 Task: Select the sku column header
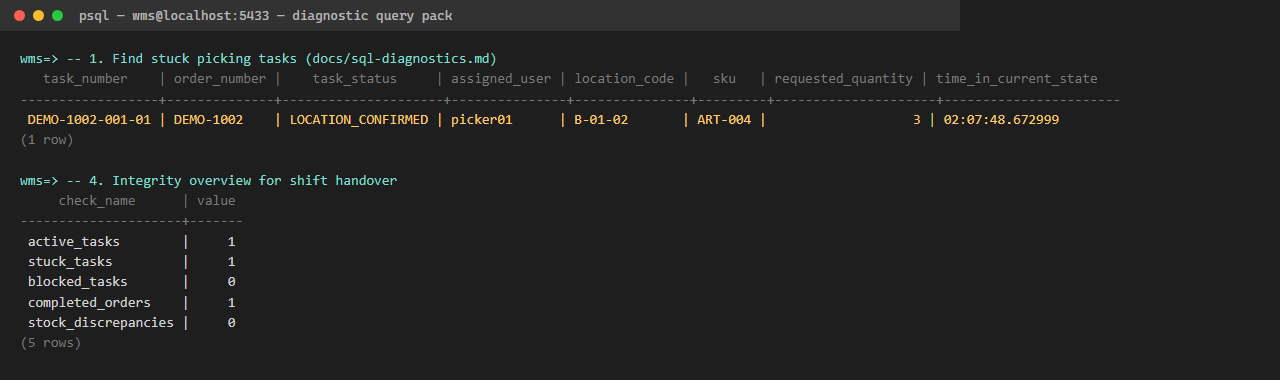coord(724,78)
